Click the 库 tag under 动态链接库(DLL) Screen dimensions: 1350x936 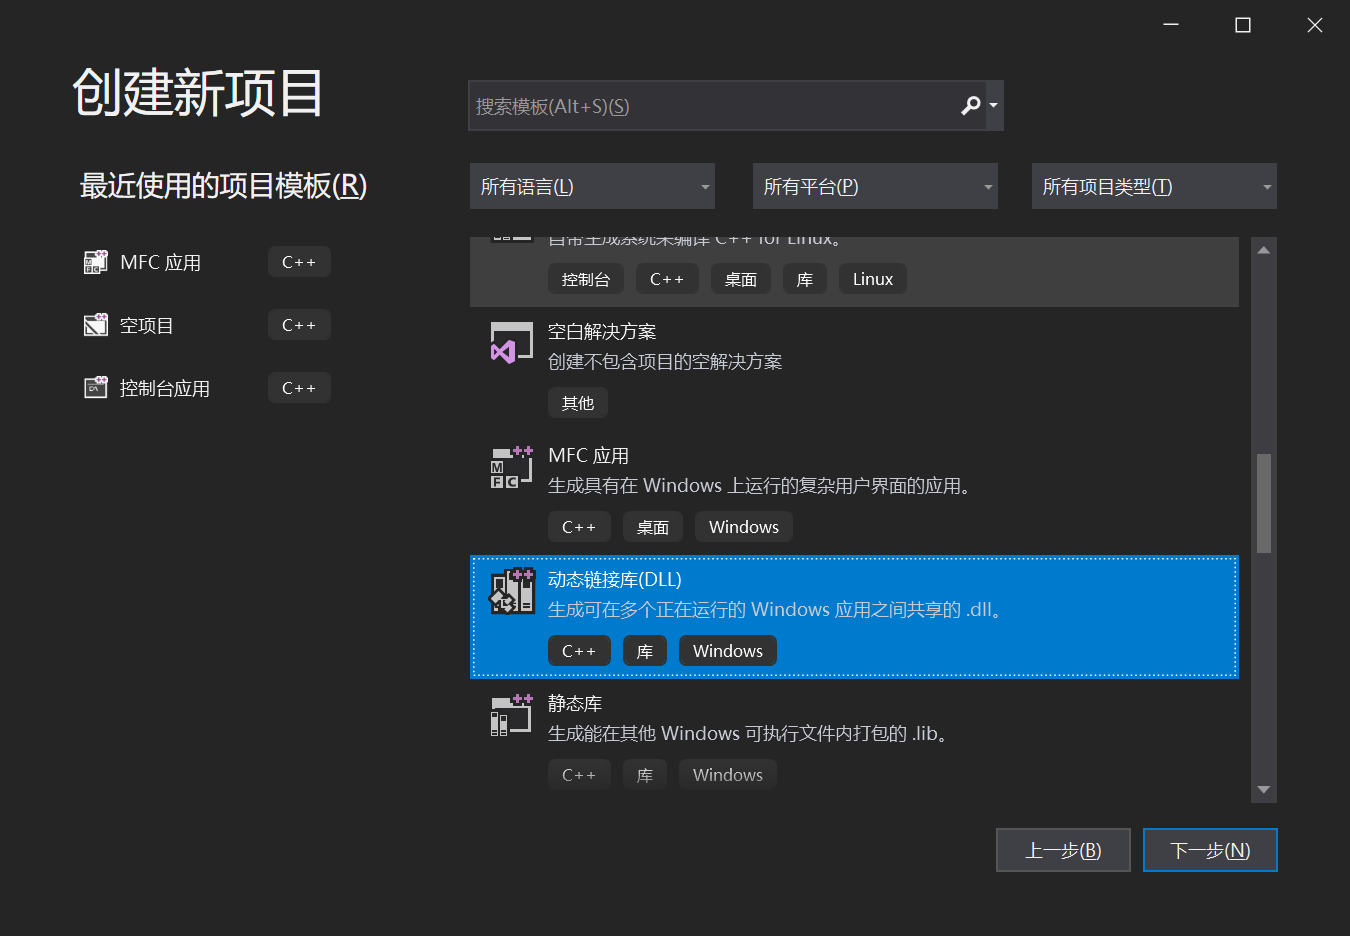(645, 651)
